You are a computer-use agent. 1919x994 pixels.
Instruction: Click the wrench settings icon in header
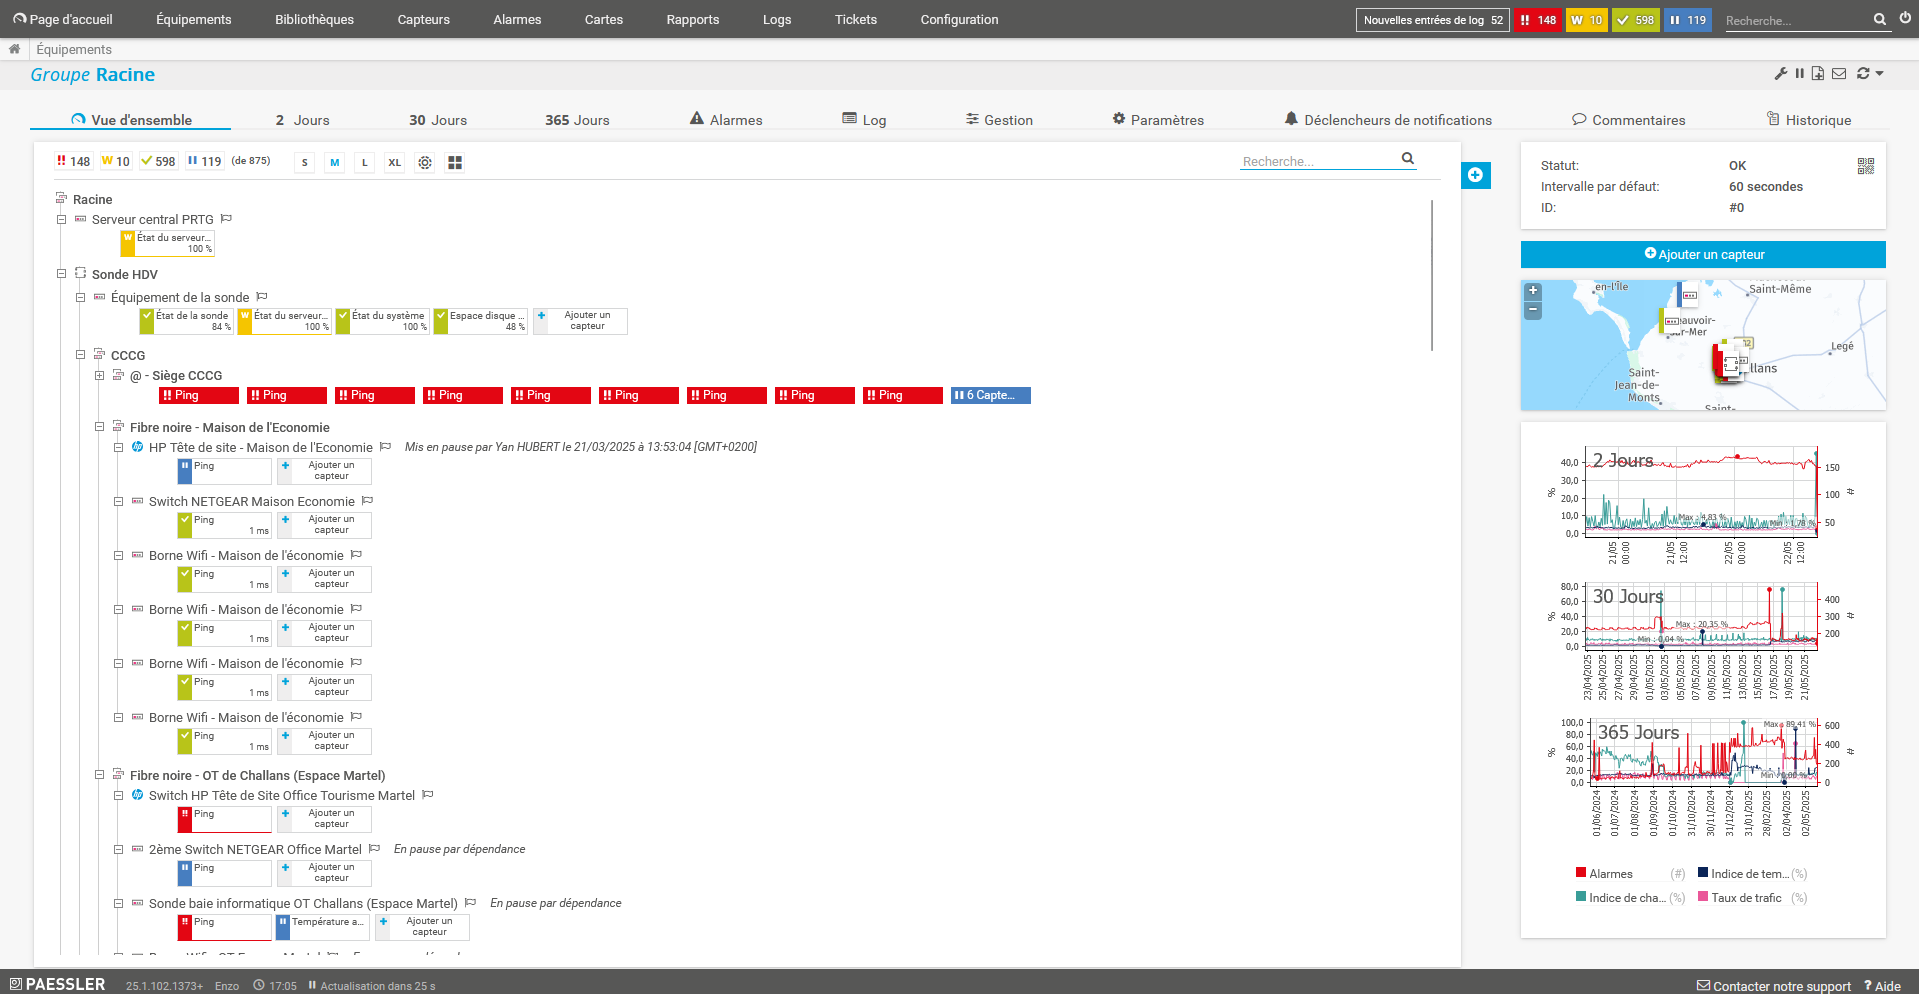pos(1781,74)
